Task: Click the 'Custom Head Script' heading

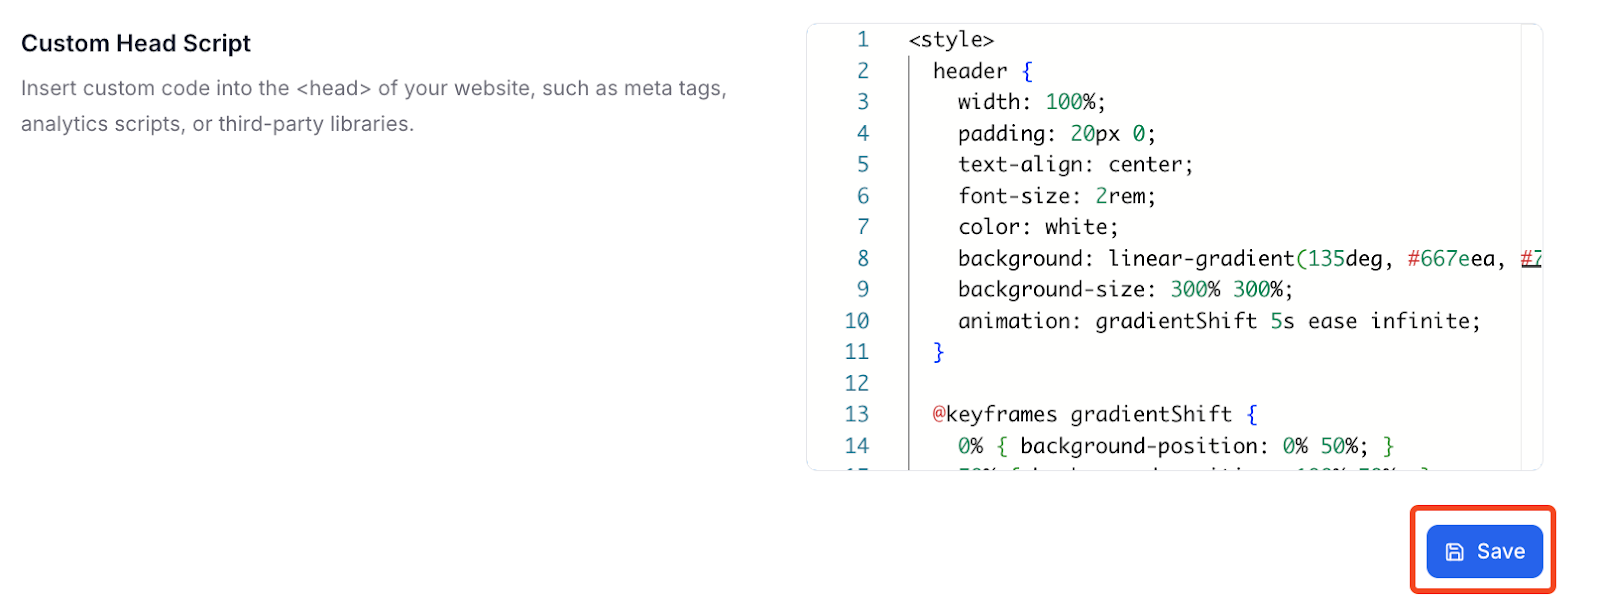Action: pyautogui.click(x=136, y=44)
